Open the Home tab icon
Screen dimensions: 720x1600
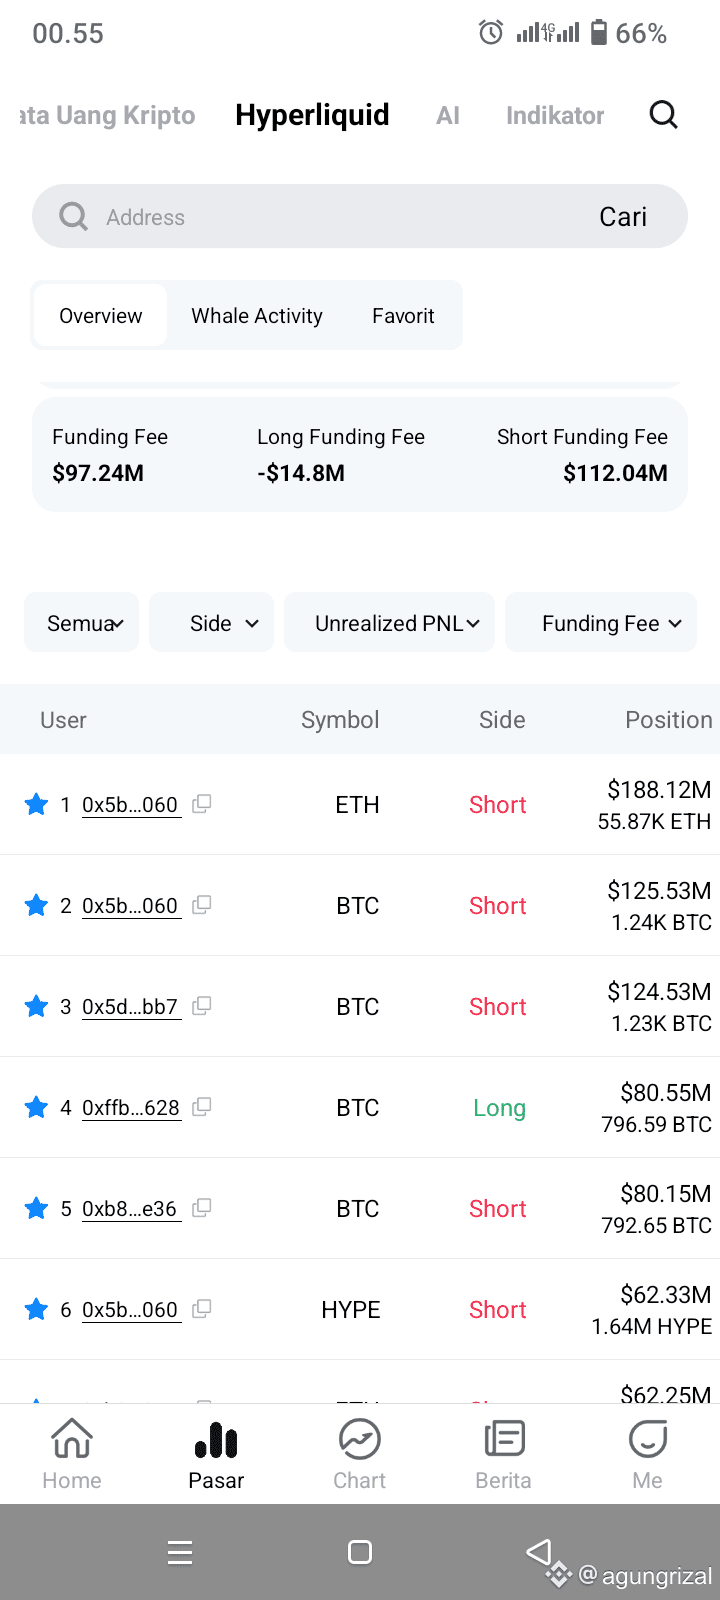[72, 1439]
